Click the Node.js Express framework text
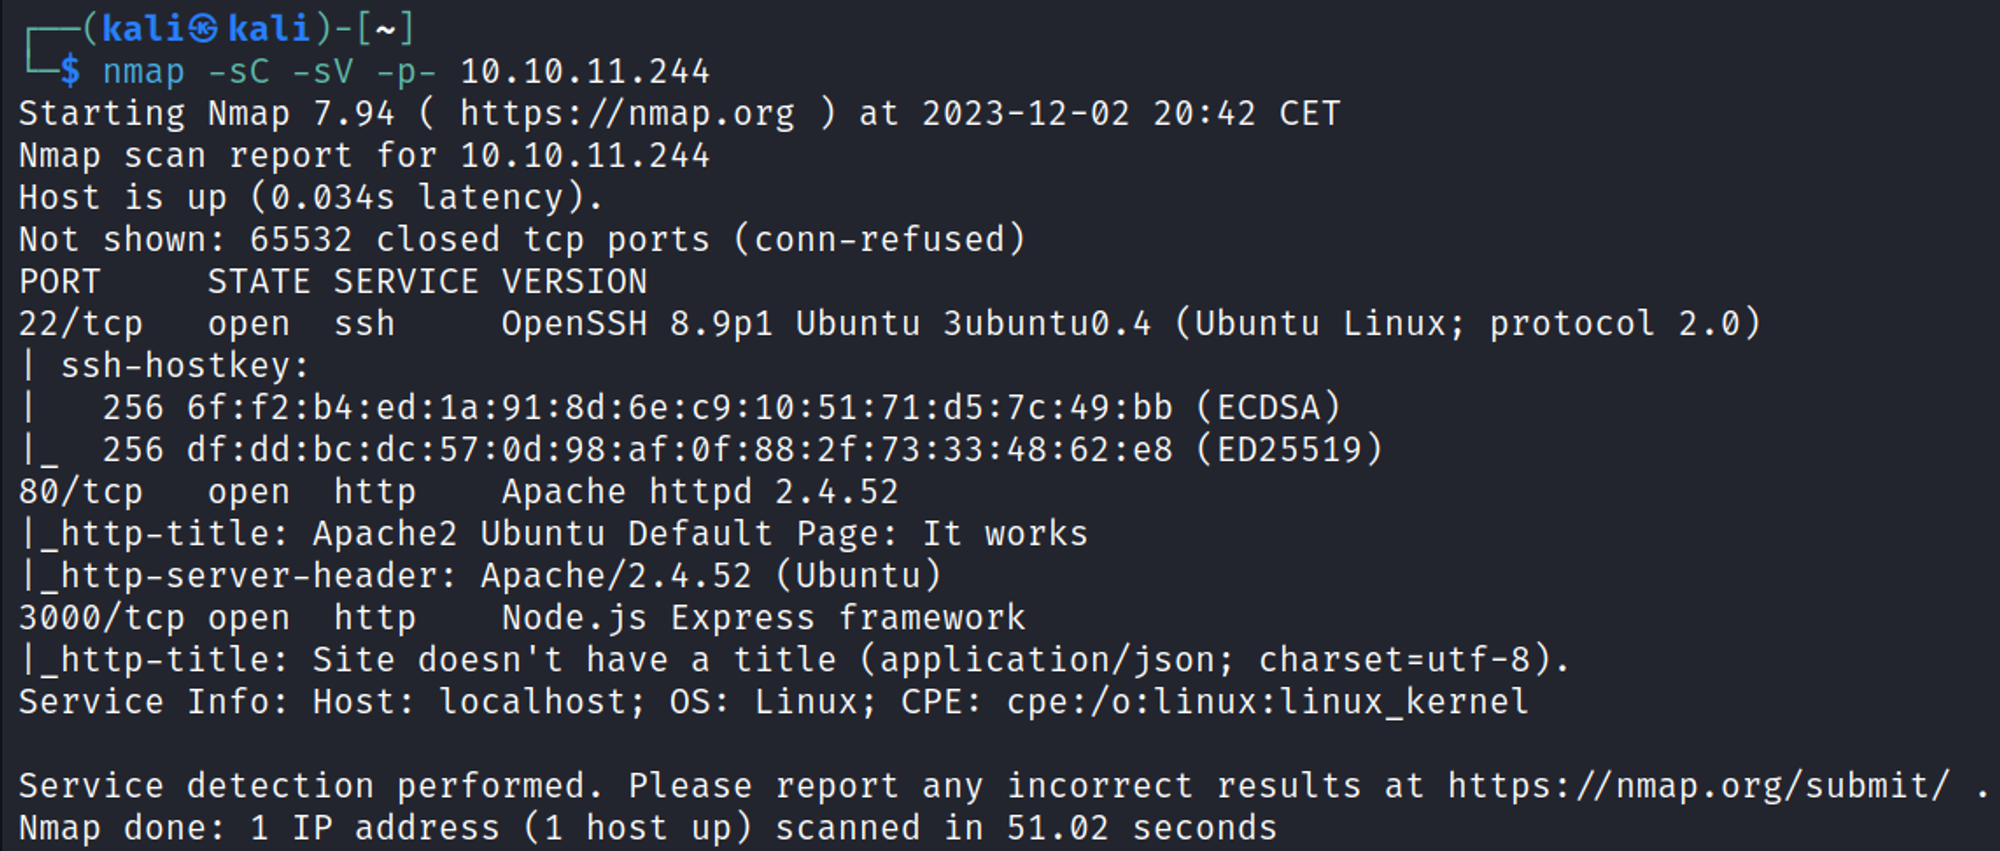 [763, 618]
